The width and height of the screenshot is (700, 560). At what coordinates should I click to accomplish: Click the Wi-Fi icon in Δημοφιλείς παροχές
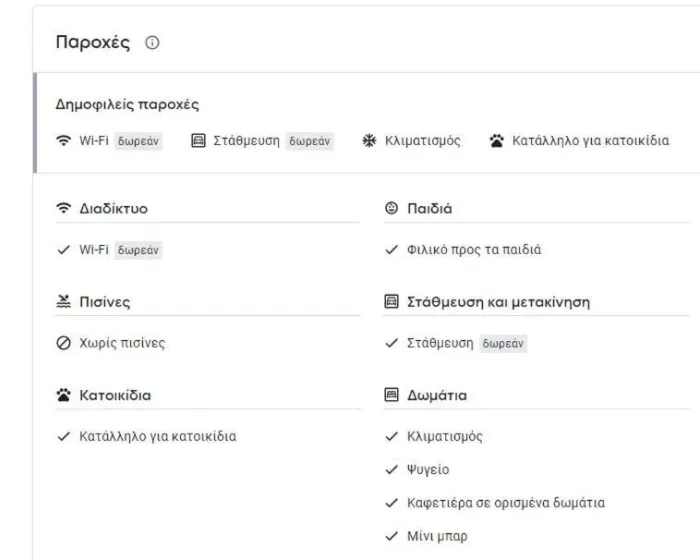point(64,141)
